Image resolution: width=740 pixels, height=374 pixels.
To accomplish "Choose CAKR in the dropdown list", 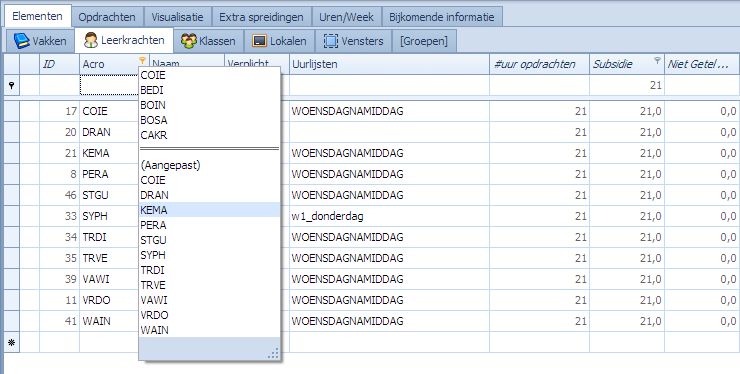I will [209, 135].
